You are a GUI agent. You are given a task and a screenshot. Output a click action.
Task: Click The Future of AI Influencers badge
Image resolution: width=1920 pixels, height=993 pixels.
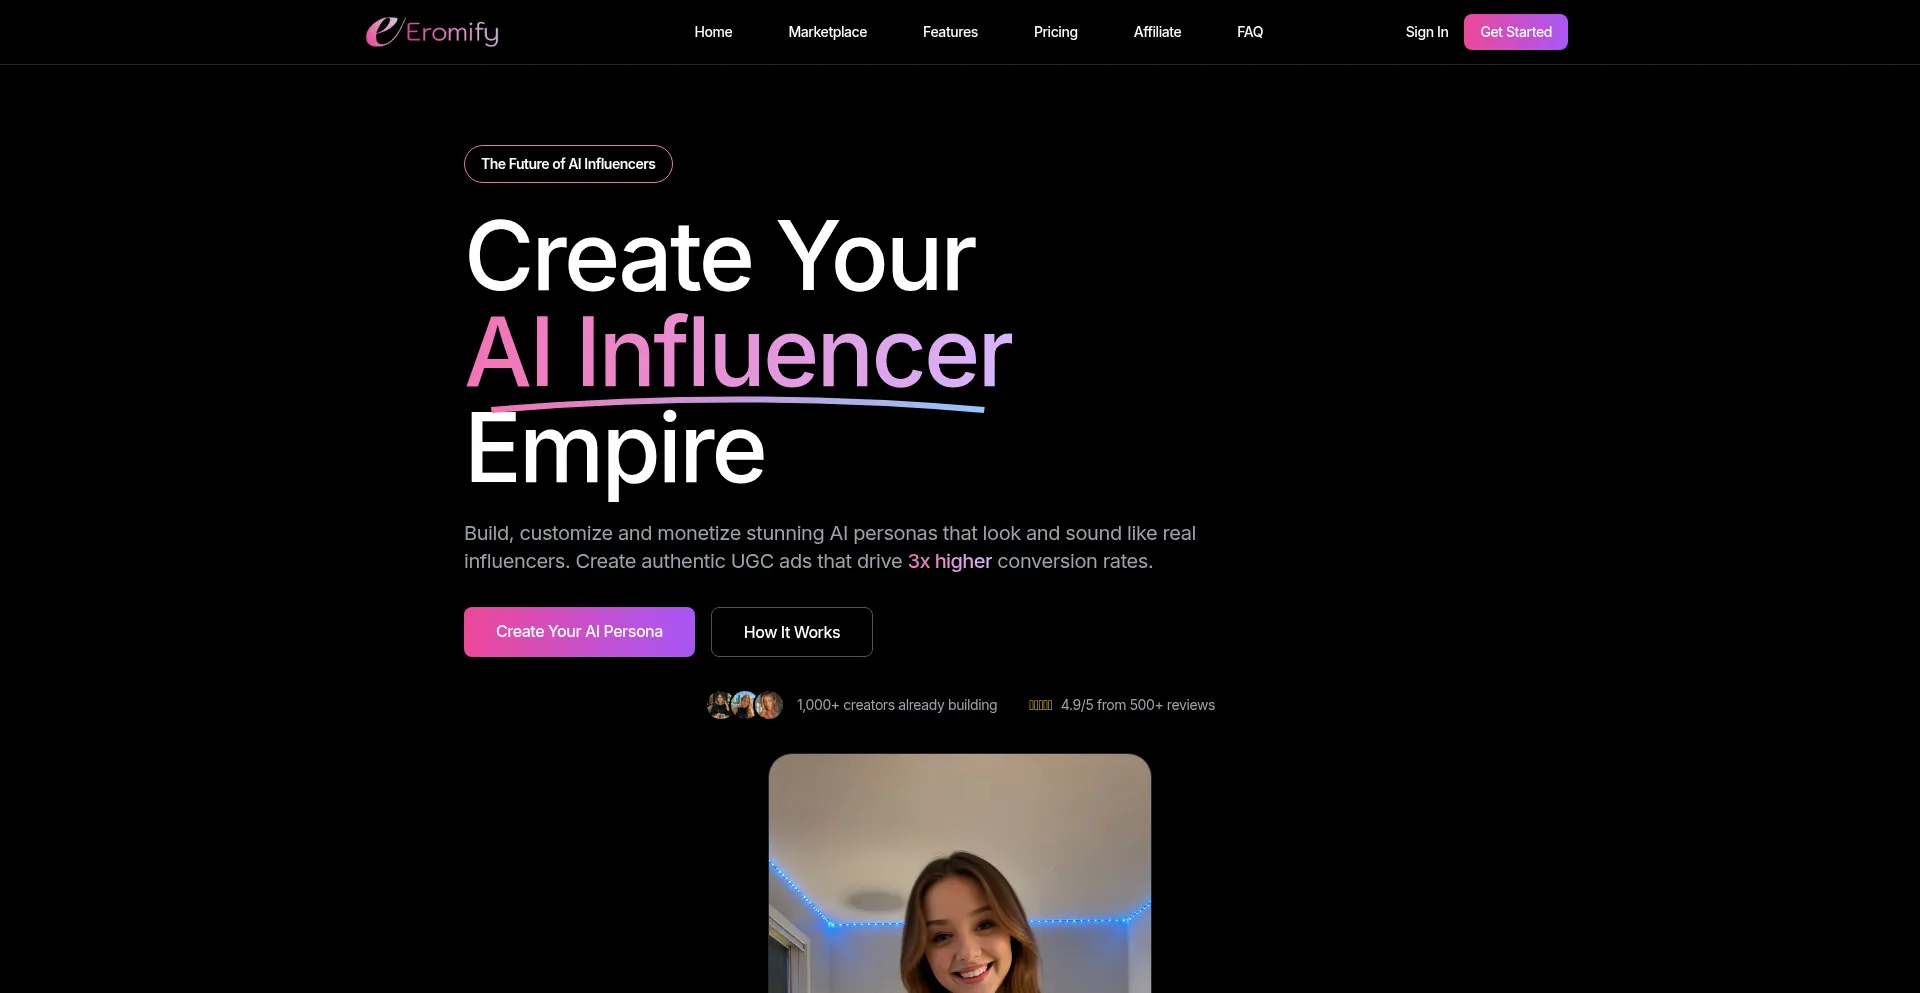[568, 164]
